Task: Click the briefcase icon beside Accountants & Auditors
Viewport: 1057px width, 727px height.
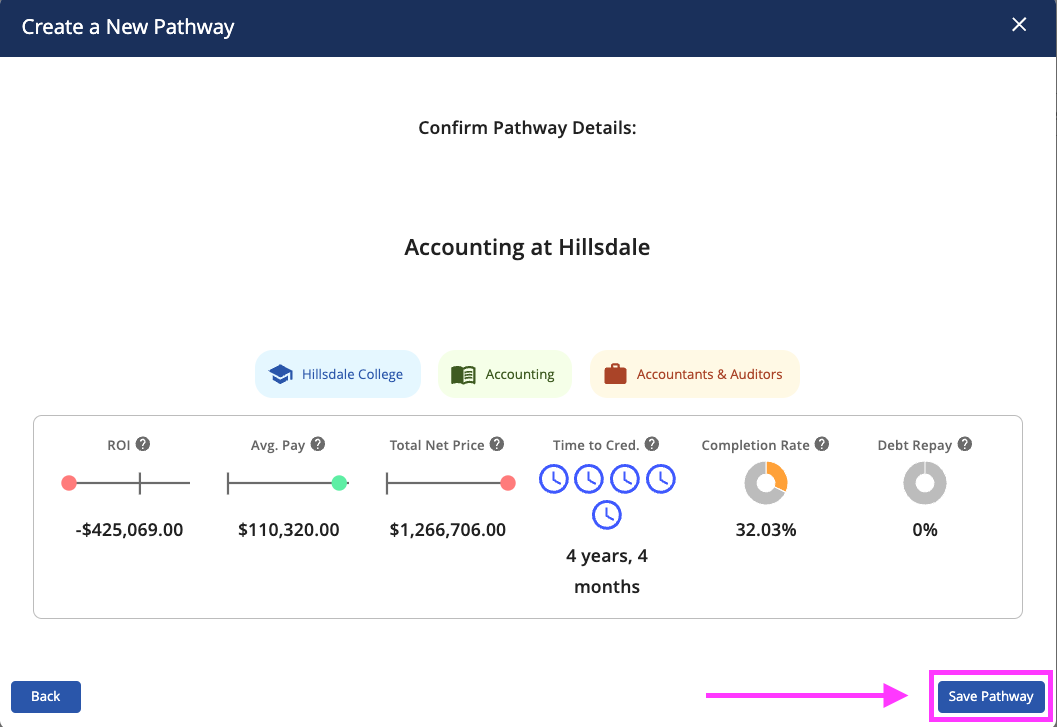Action: coord(615,374)
